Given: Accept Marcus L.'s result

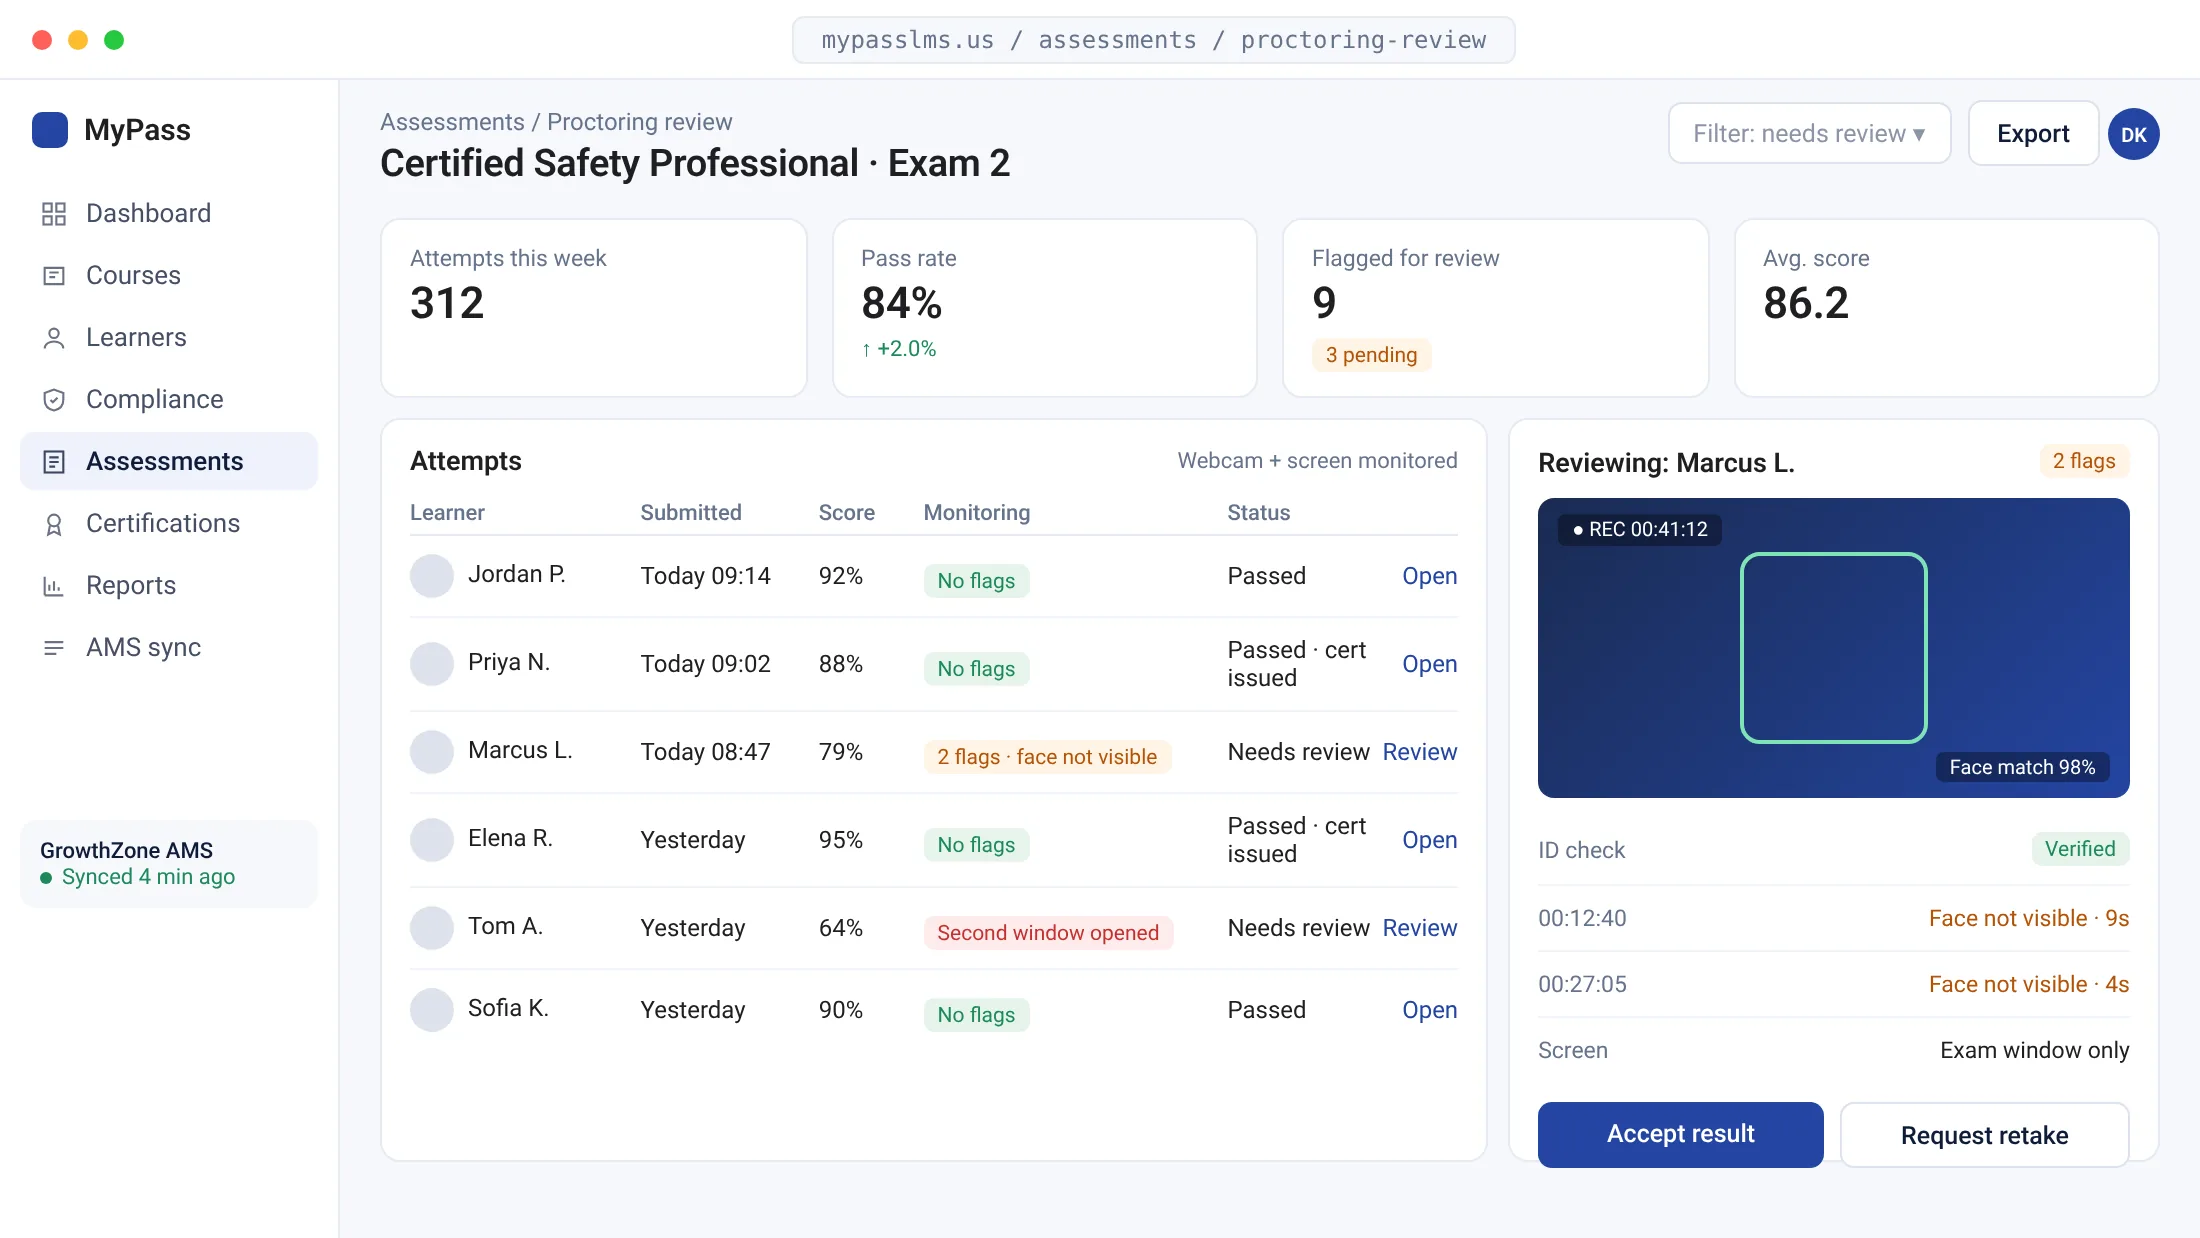Looking at the screenshot, I should pyautogui.click(x=1680, y=1134).
